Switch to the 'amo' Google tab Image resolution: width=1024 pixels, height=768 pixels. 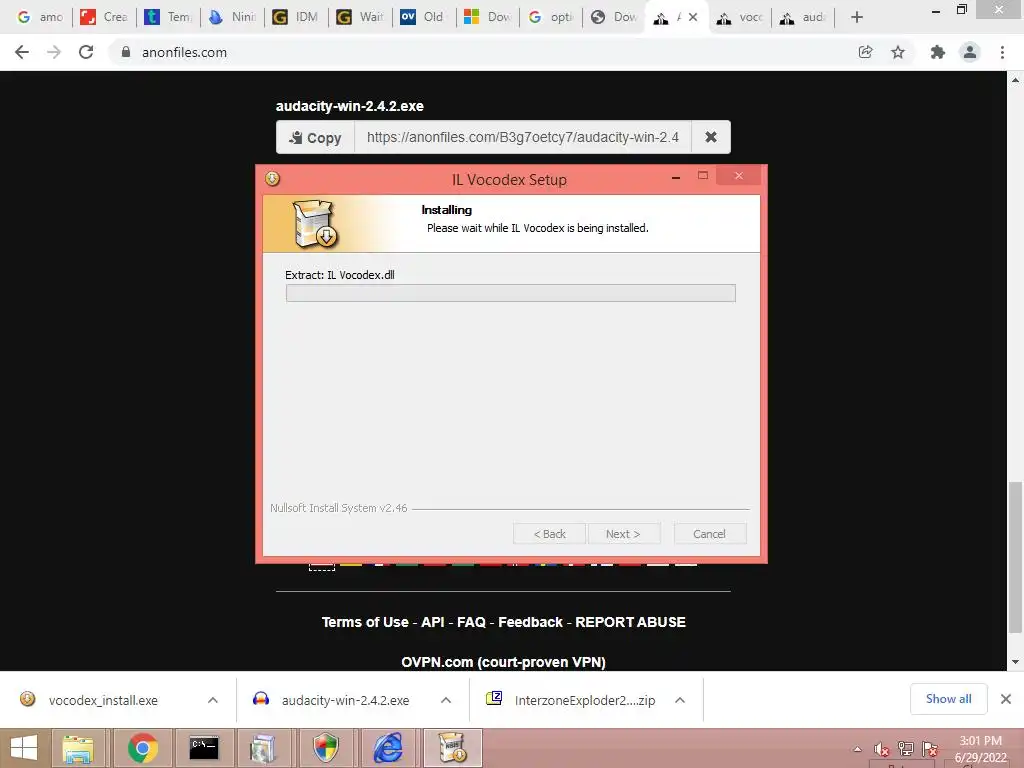click(39, 17)
